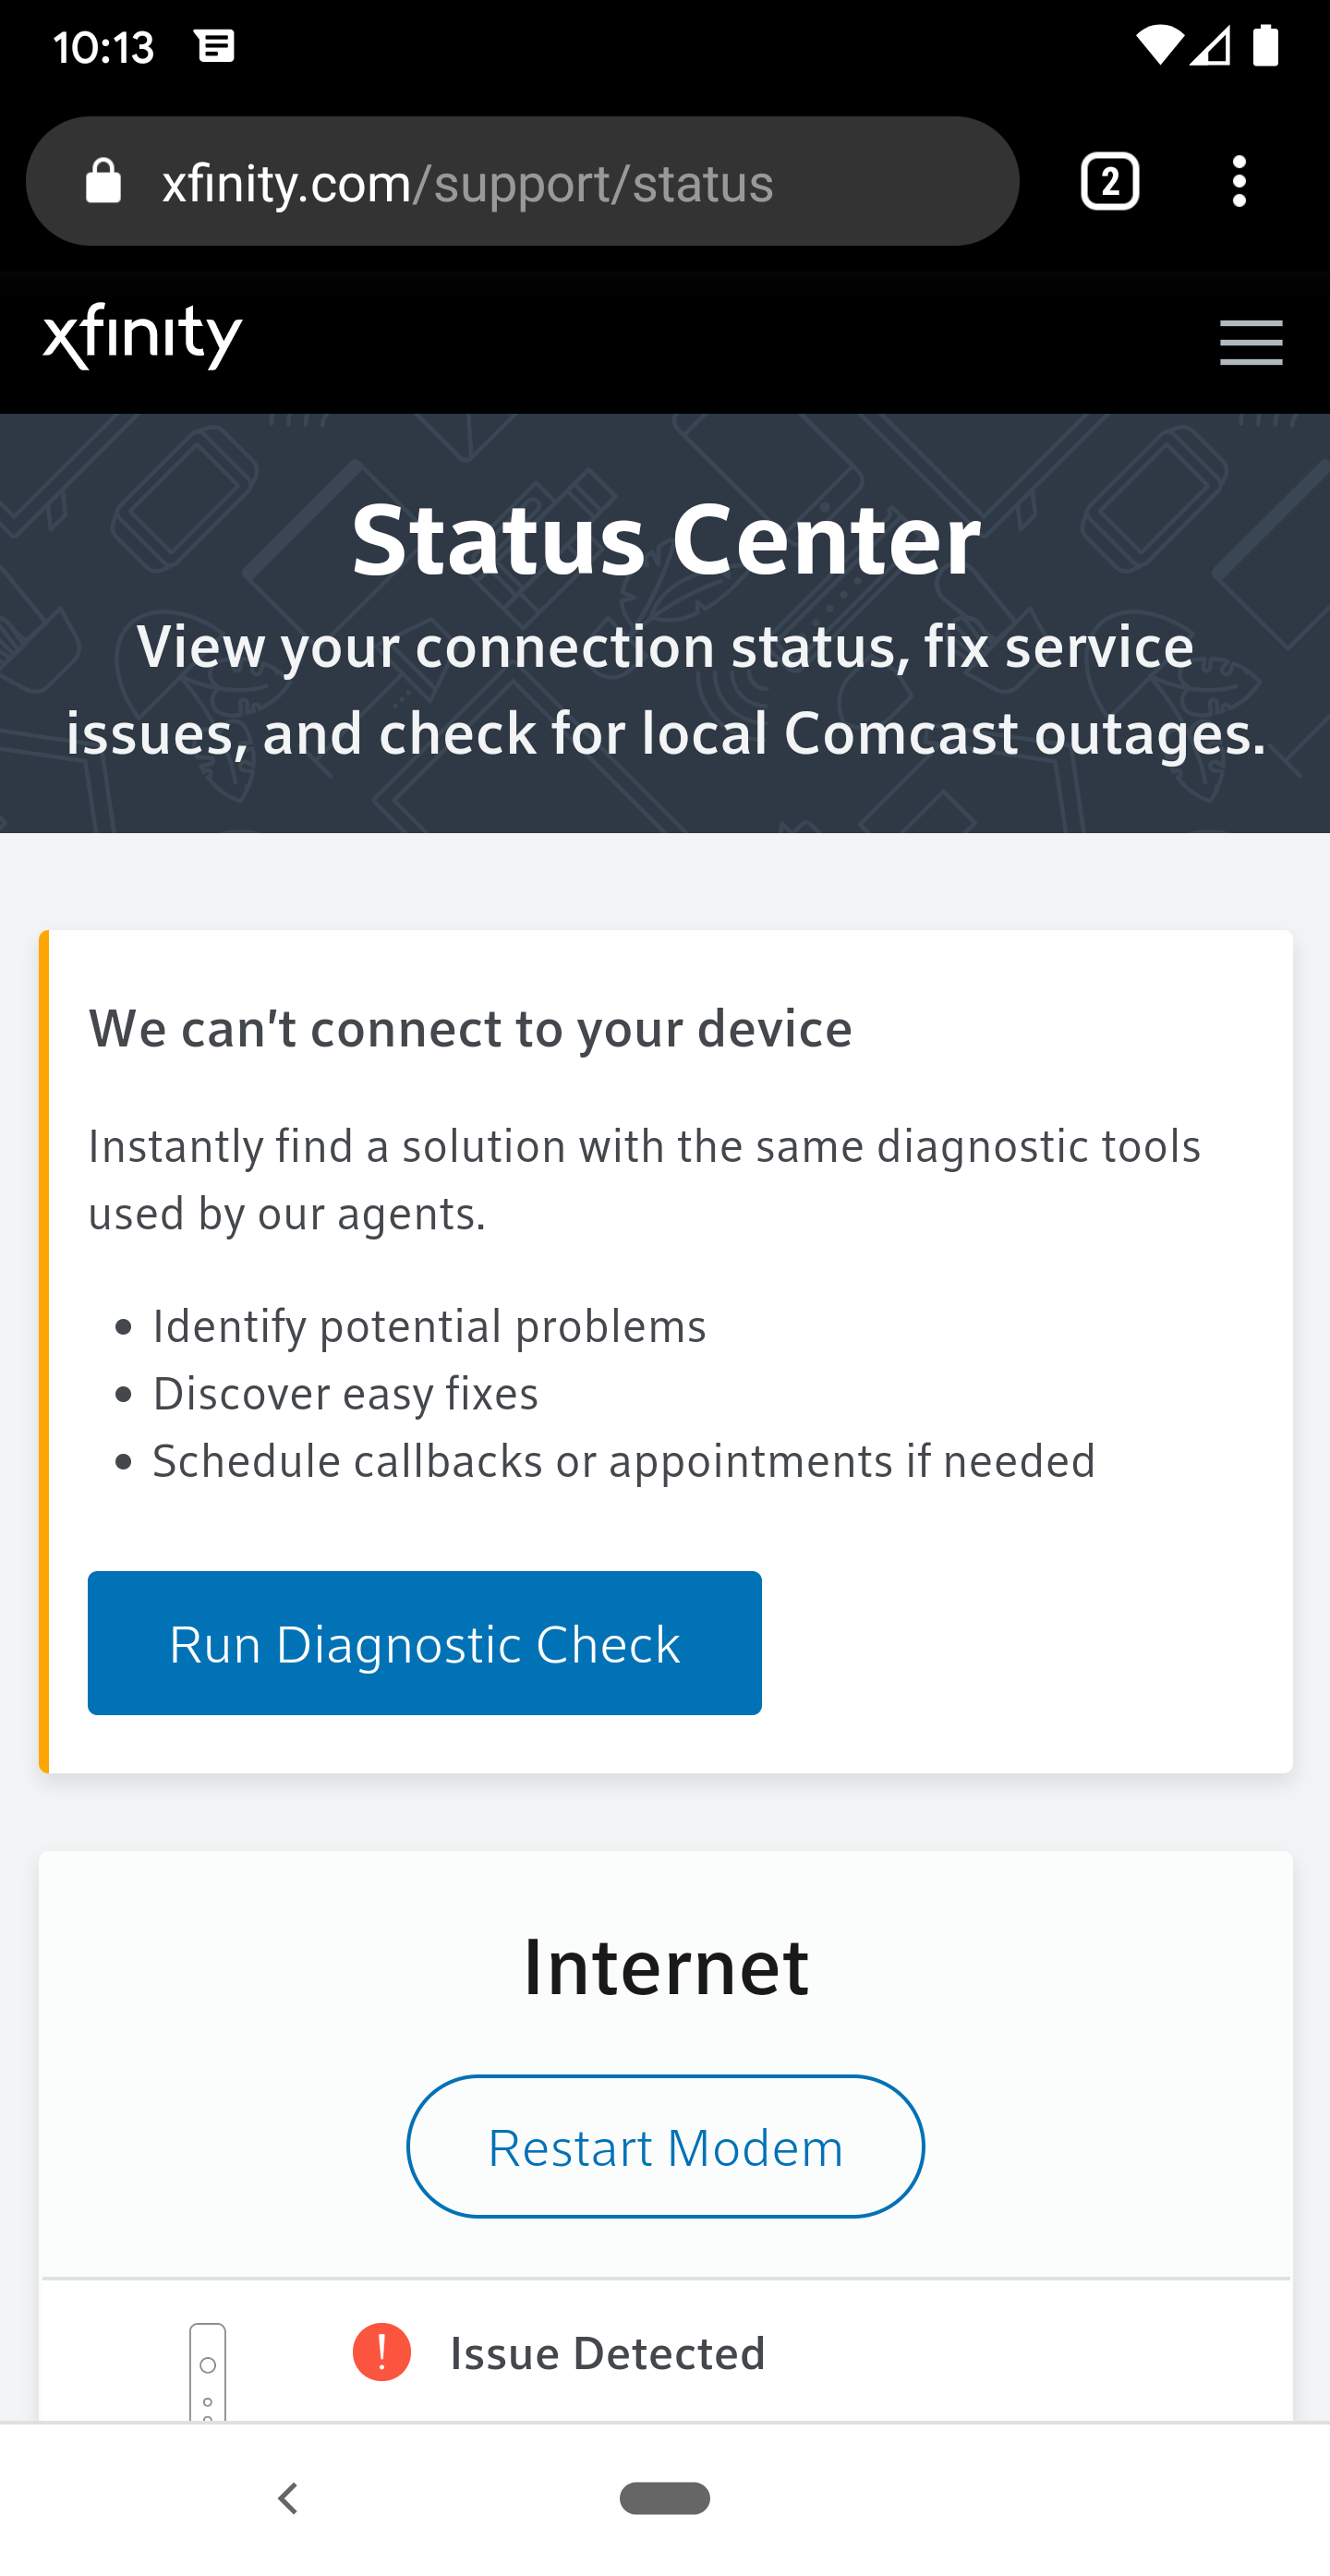Viewport: 1330px width, 2576px height.
Task: Tap the Android home pill
Action: pos(665,2497)
